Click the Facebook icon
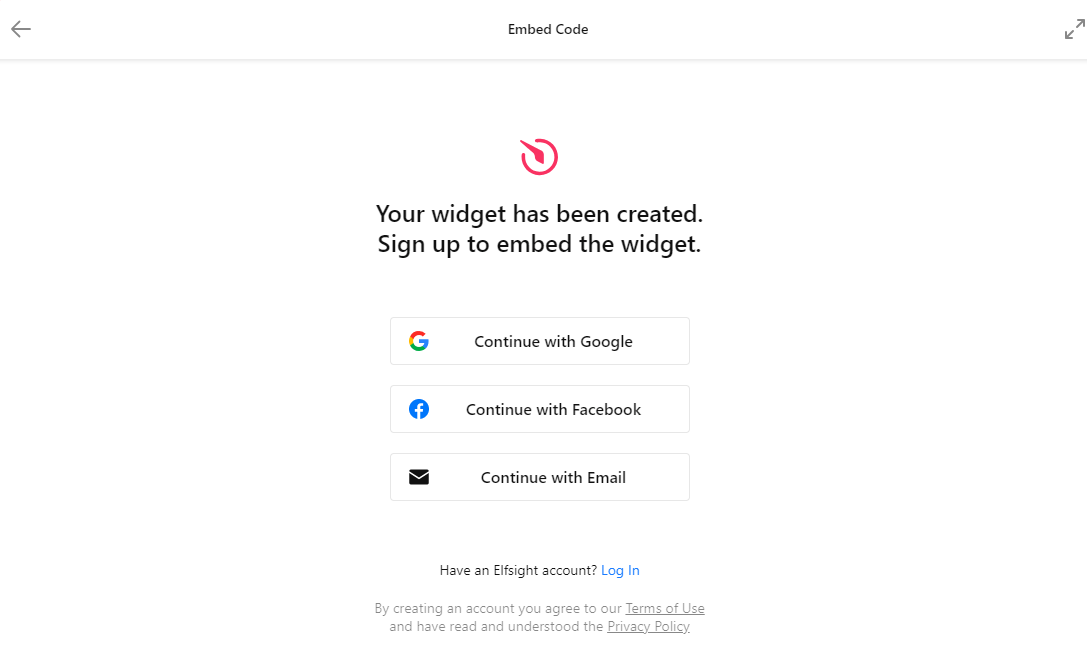Image resolution: width=1087 pixels, height=652 pixels. click(x=419, y=409)
